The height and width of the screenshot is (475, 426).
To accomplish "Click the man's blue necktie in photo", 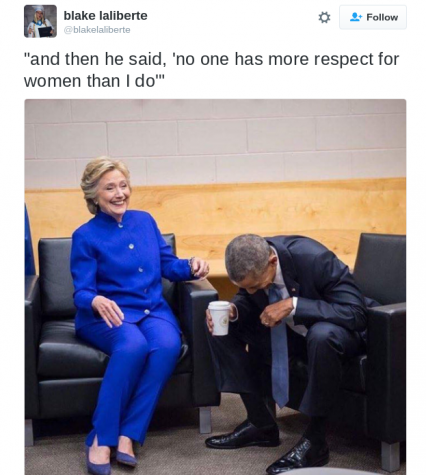I will point(279,350).
